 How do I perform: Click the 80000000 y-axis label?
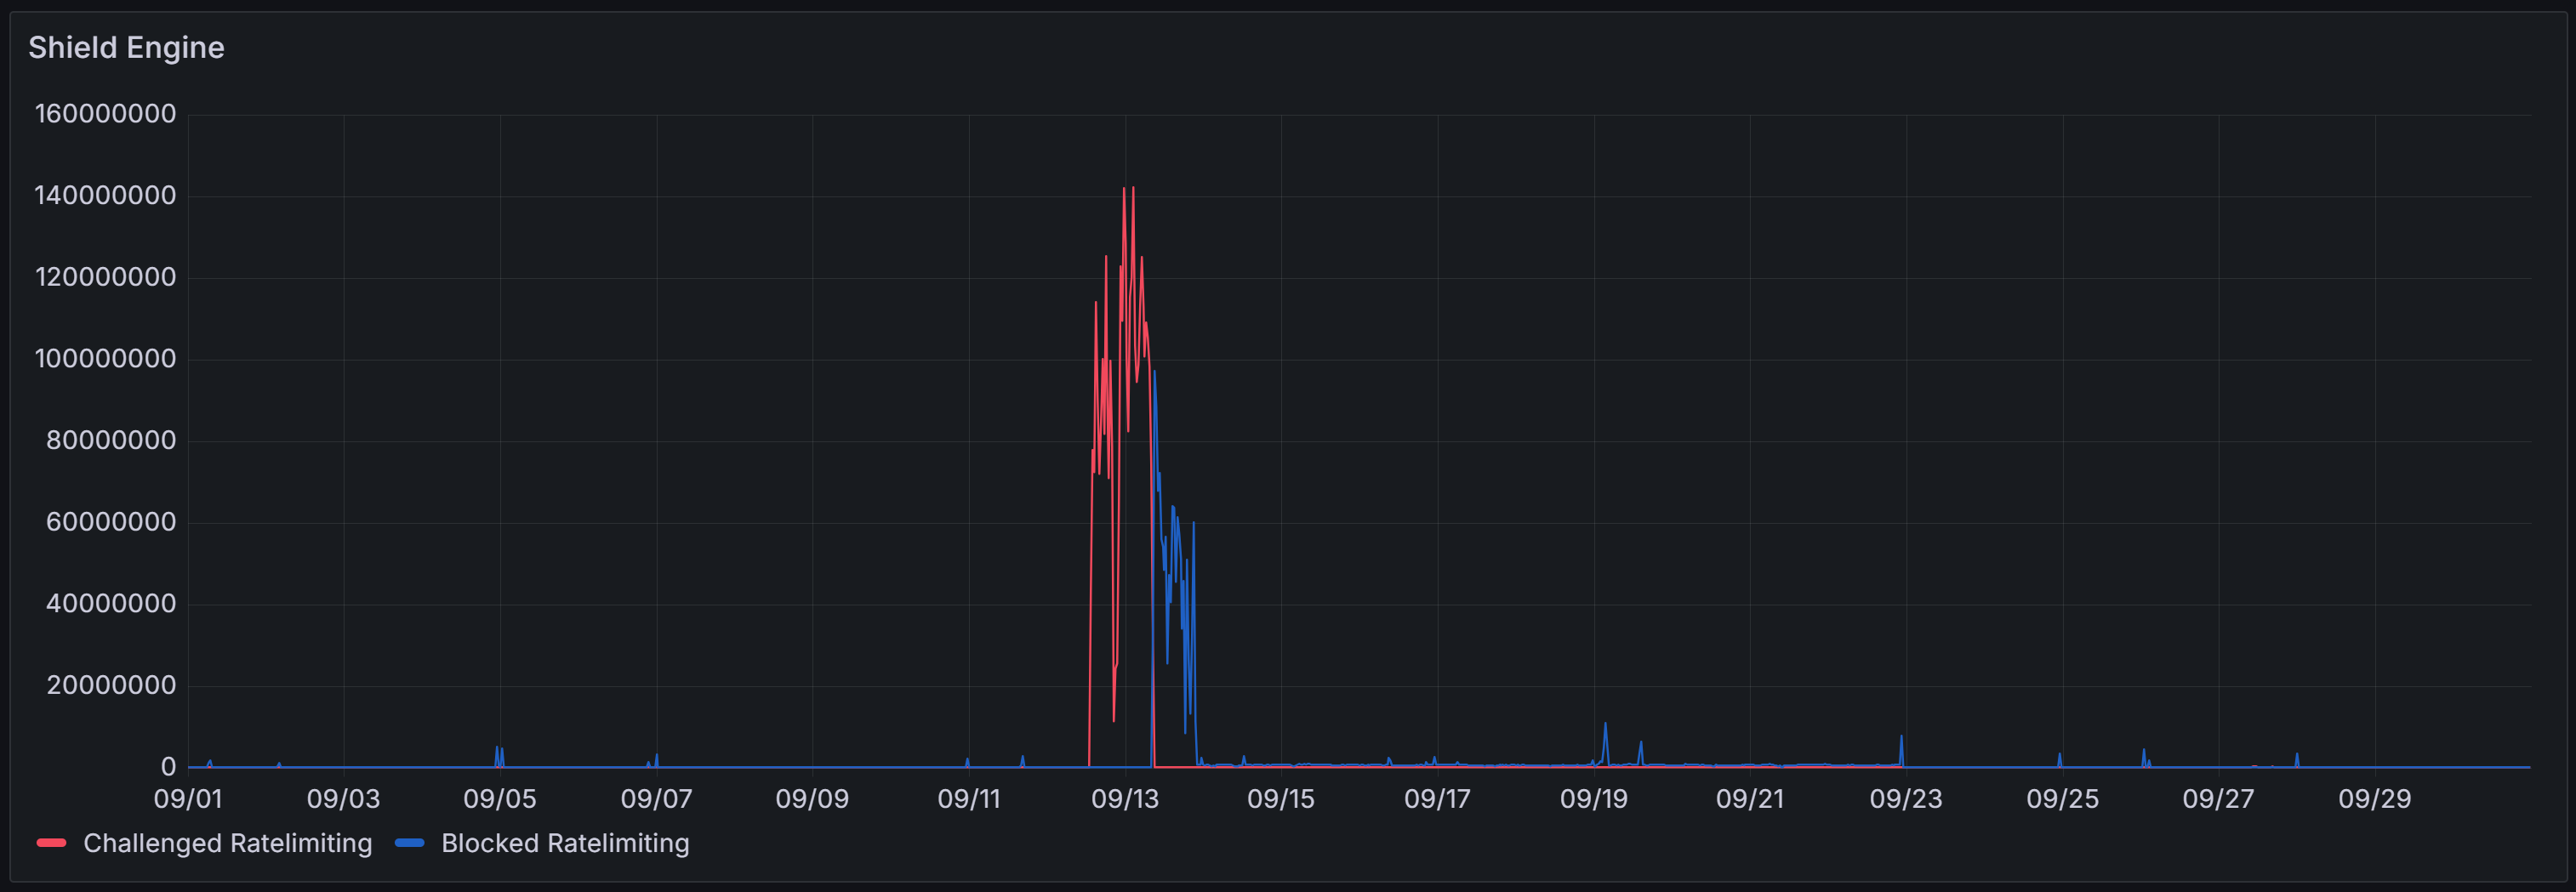[110, 440]
